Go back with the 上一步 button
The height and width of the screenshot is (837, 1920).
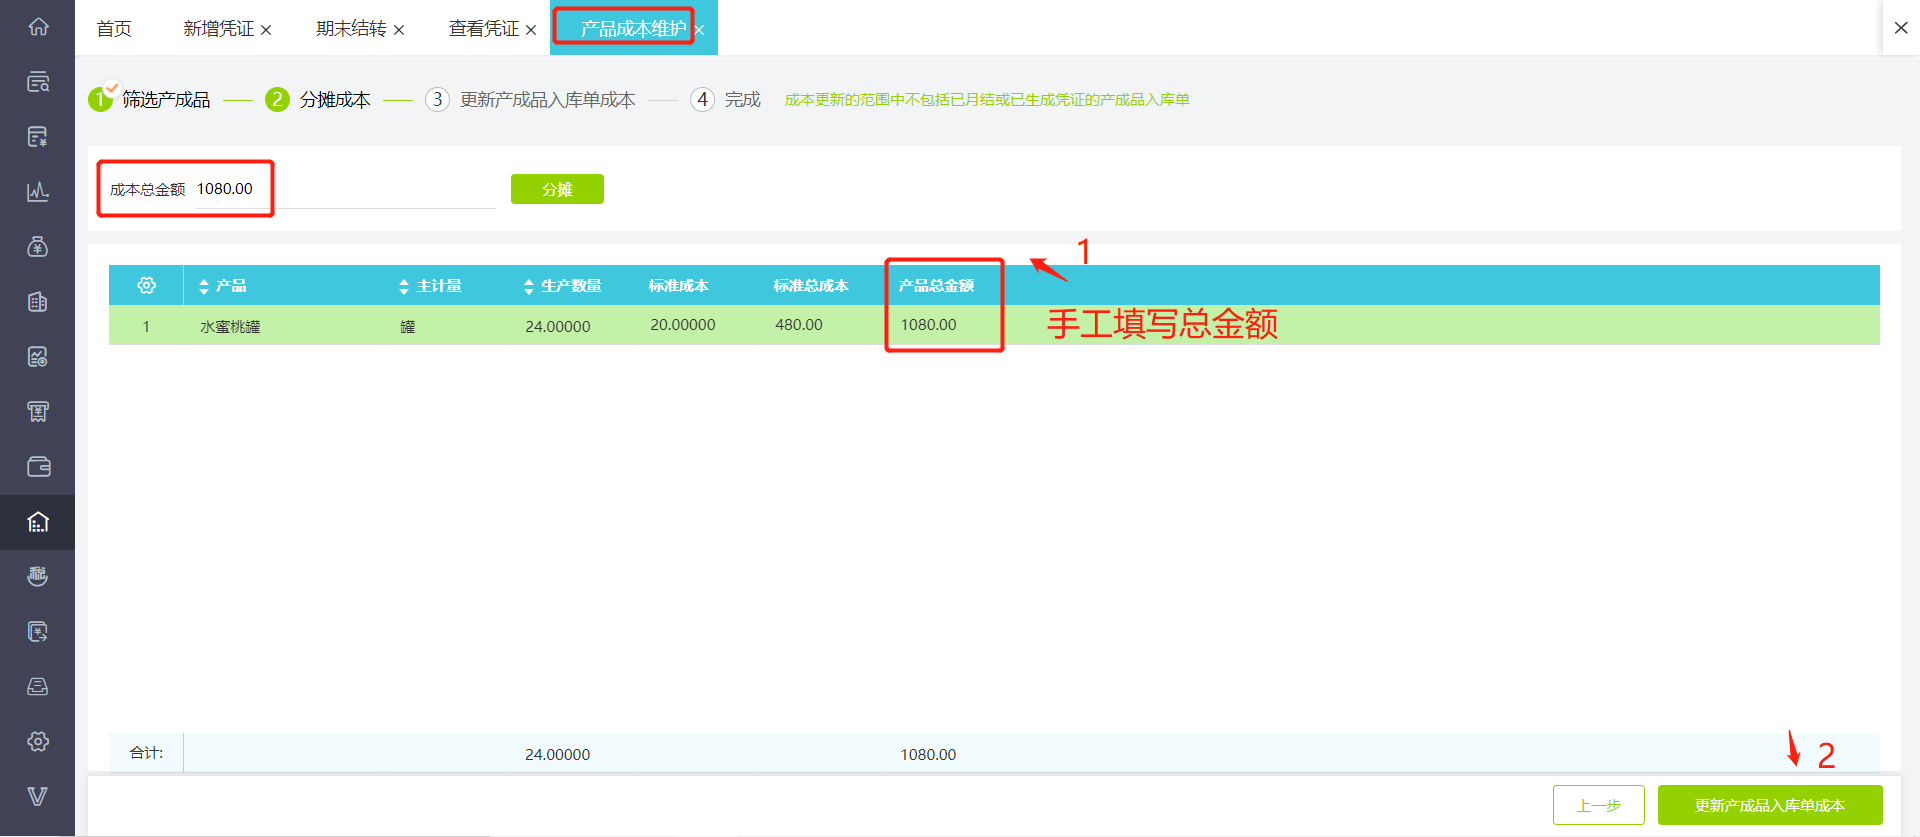point(1599,805)
